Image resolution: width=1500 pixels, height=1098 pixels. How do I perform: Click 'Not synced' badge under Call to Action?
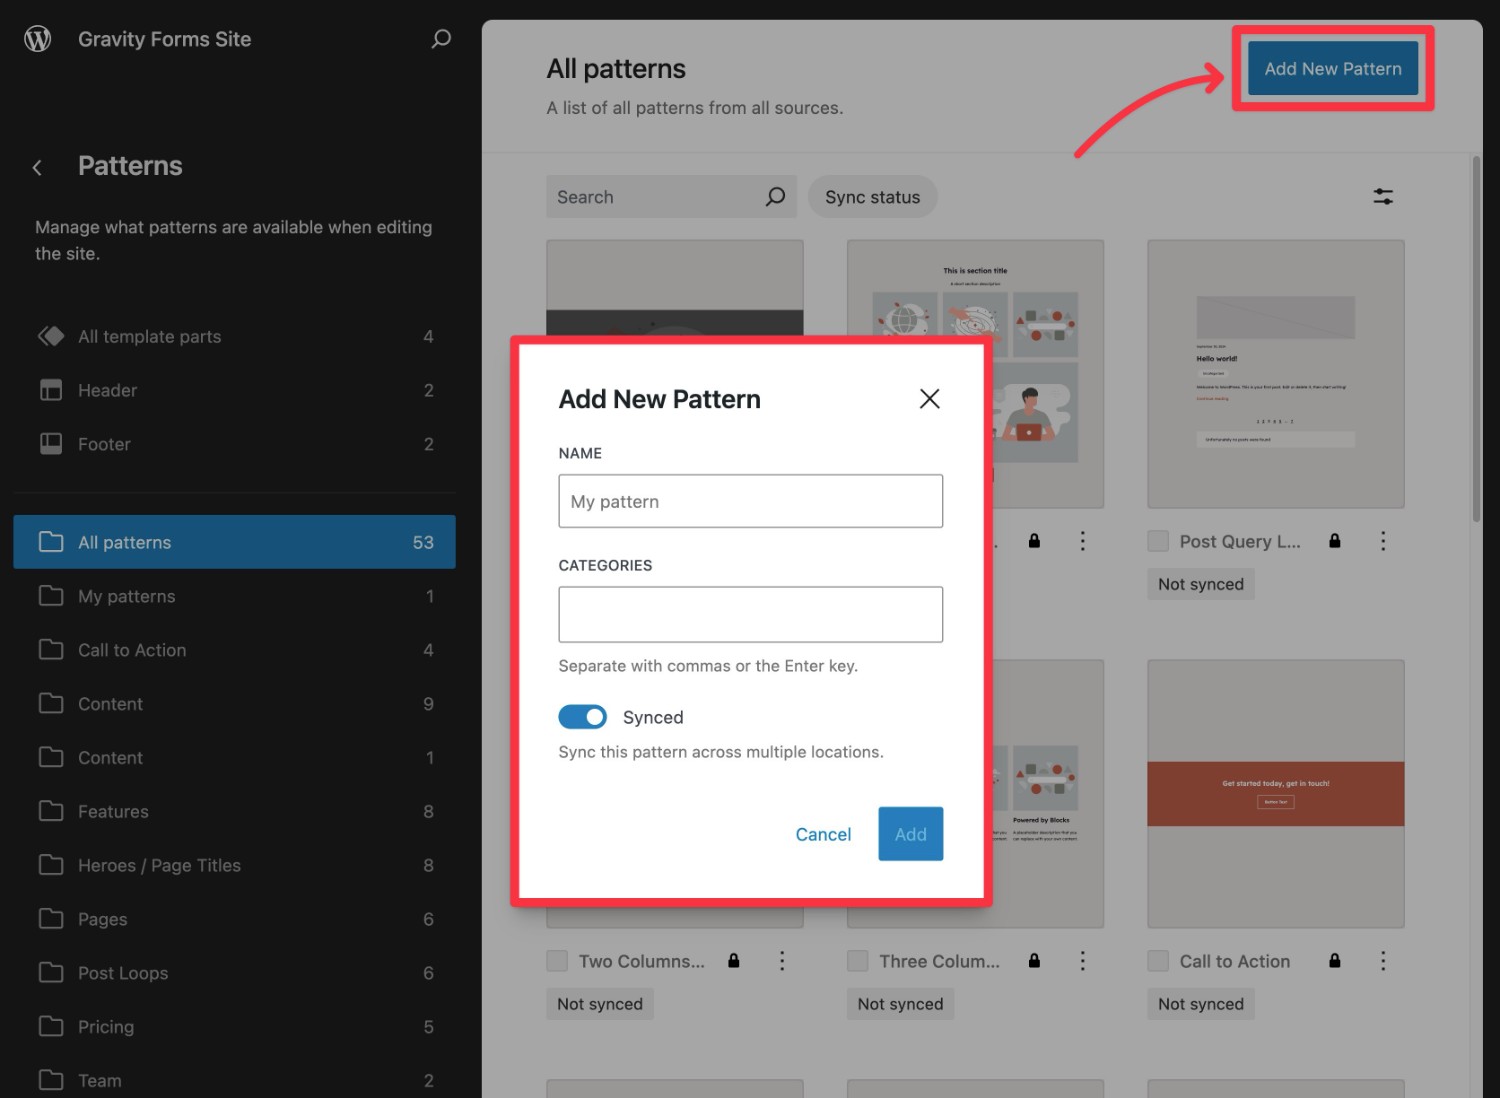[1201, 1004]
